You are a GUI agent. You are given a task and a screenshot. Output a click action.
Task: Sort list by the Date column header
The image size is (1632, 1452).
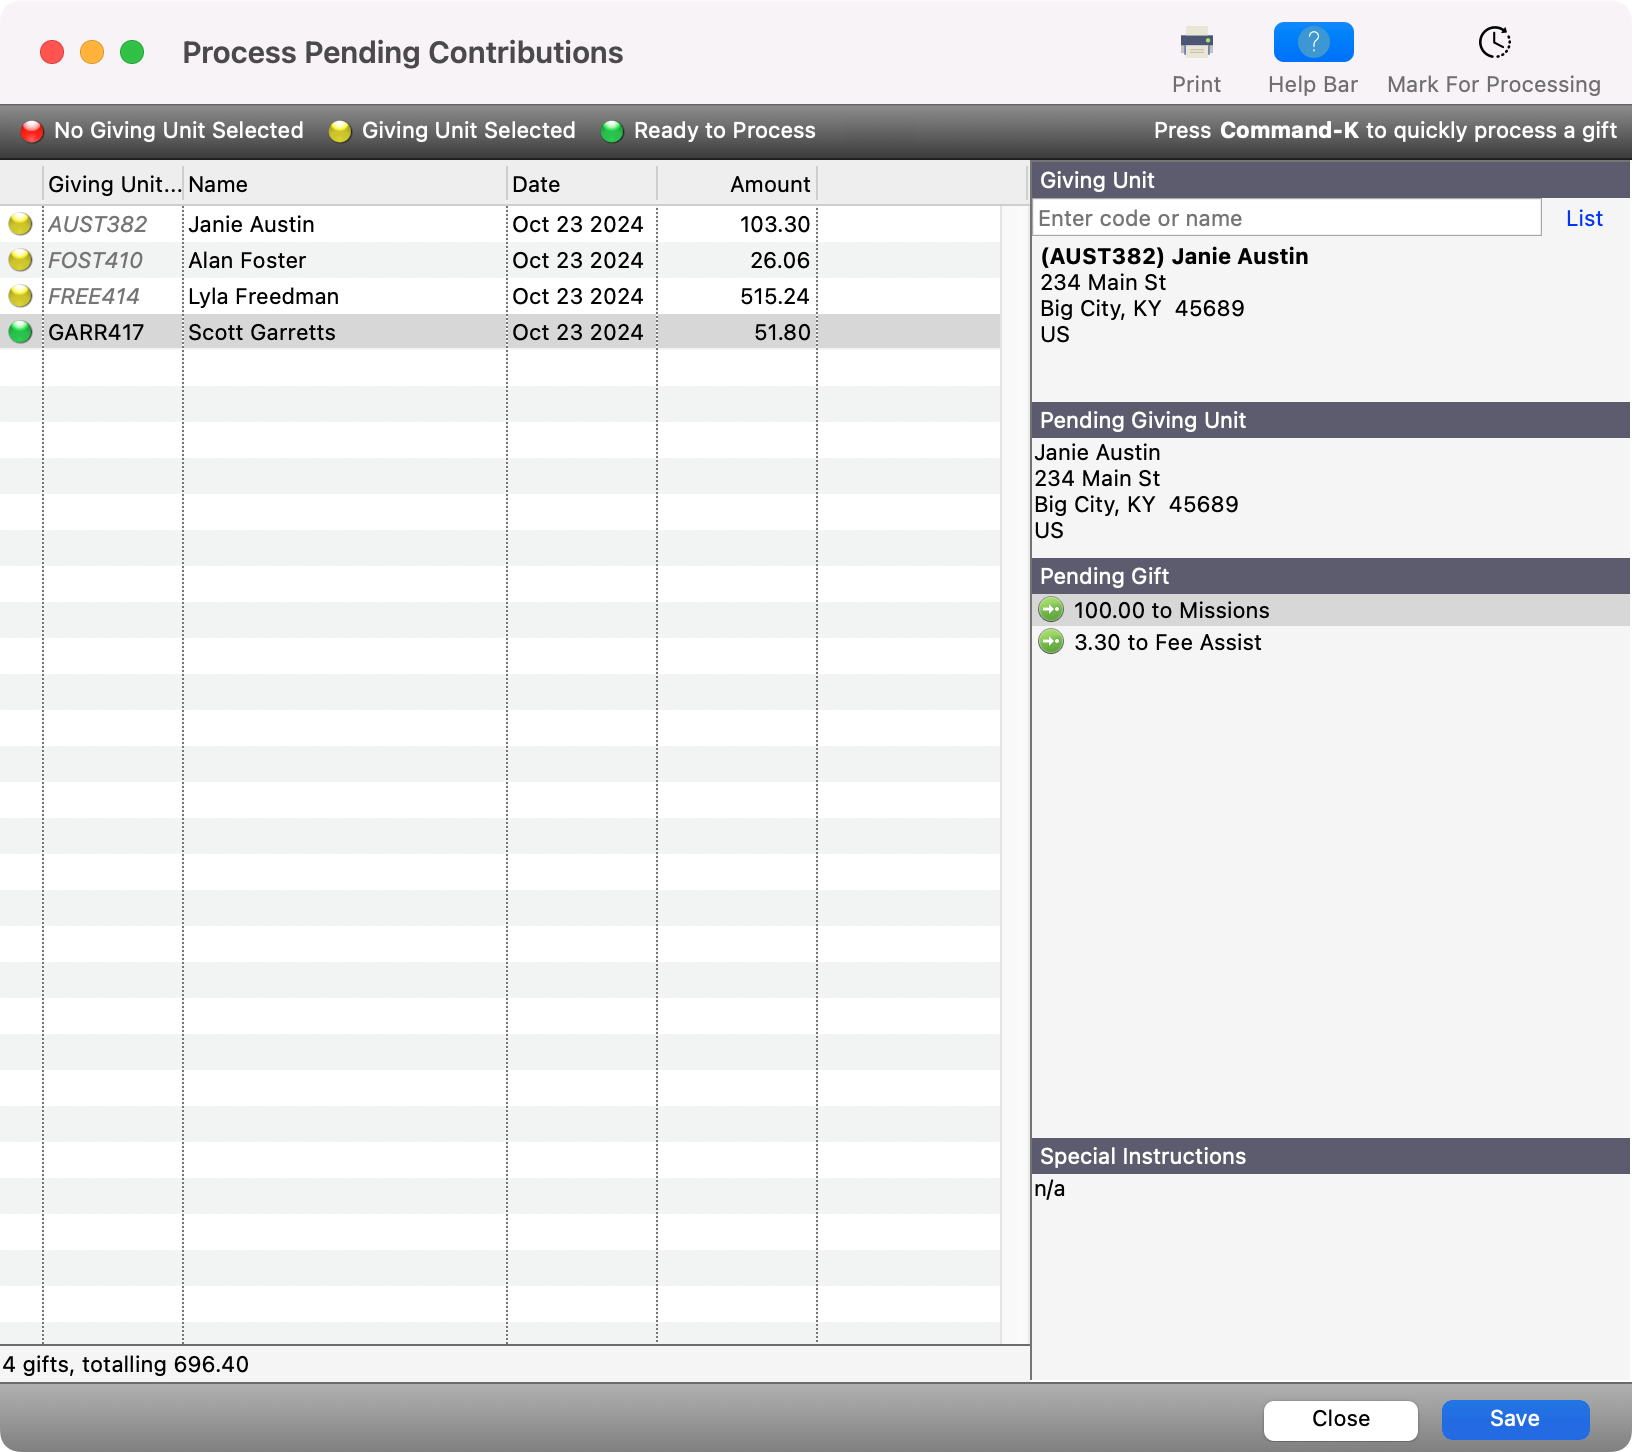(x=581, y=184)
